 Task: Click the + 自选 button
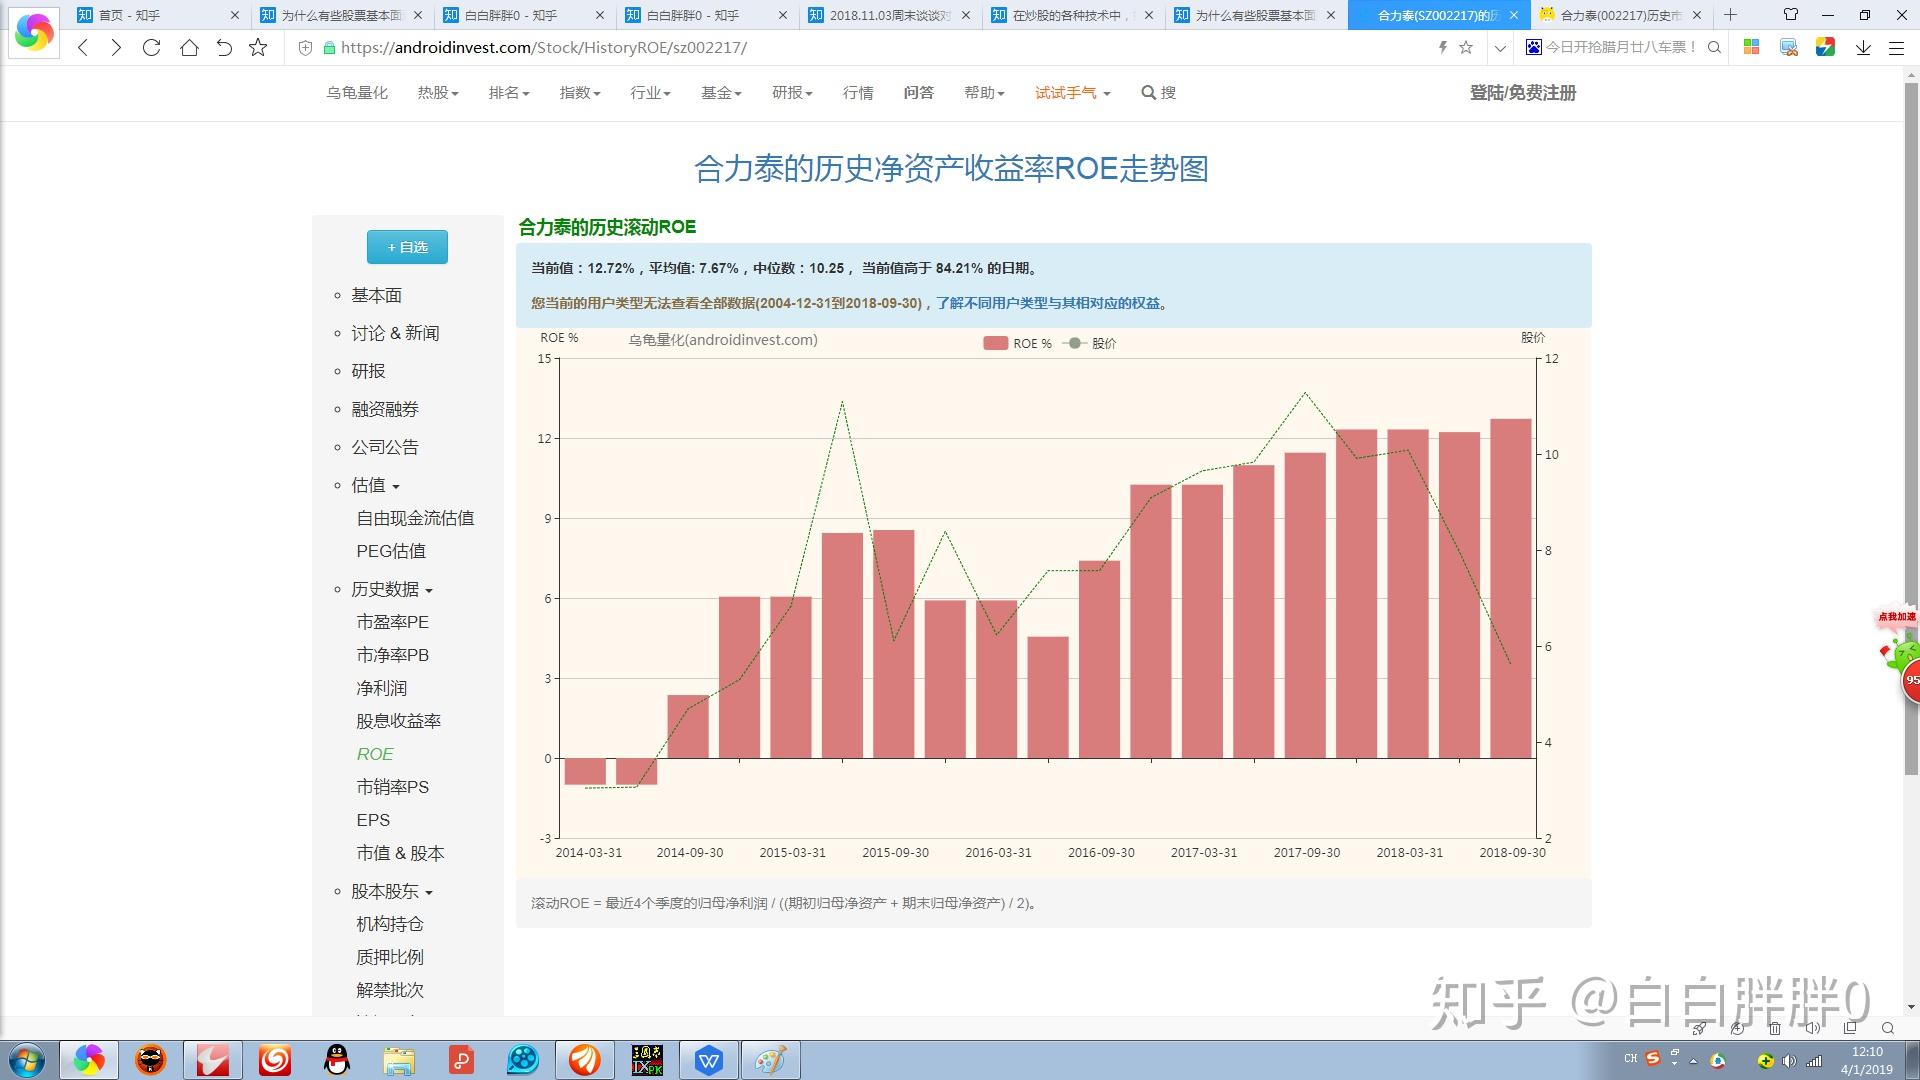[x=407, y=247]
